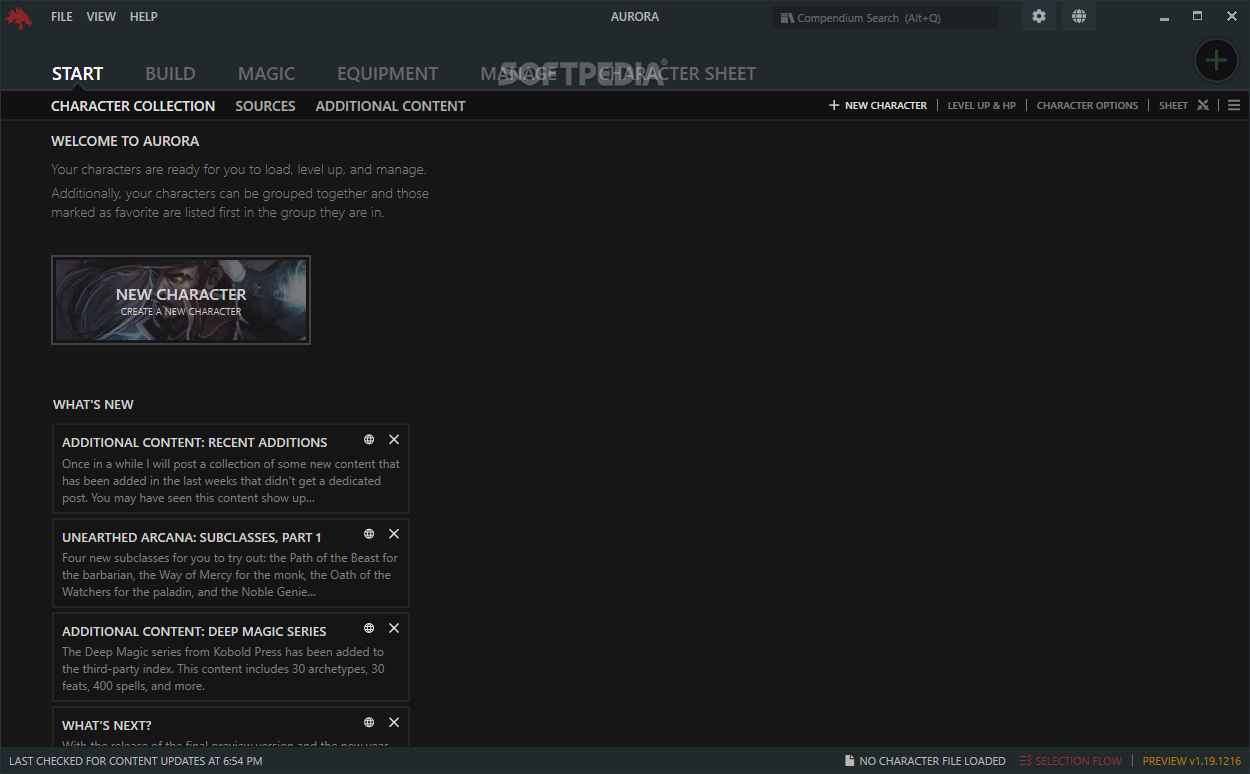Switch to the Character Sheet tab

pyautogui.click(x=678, y=74)
